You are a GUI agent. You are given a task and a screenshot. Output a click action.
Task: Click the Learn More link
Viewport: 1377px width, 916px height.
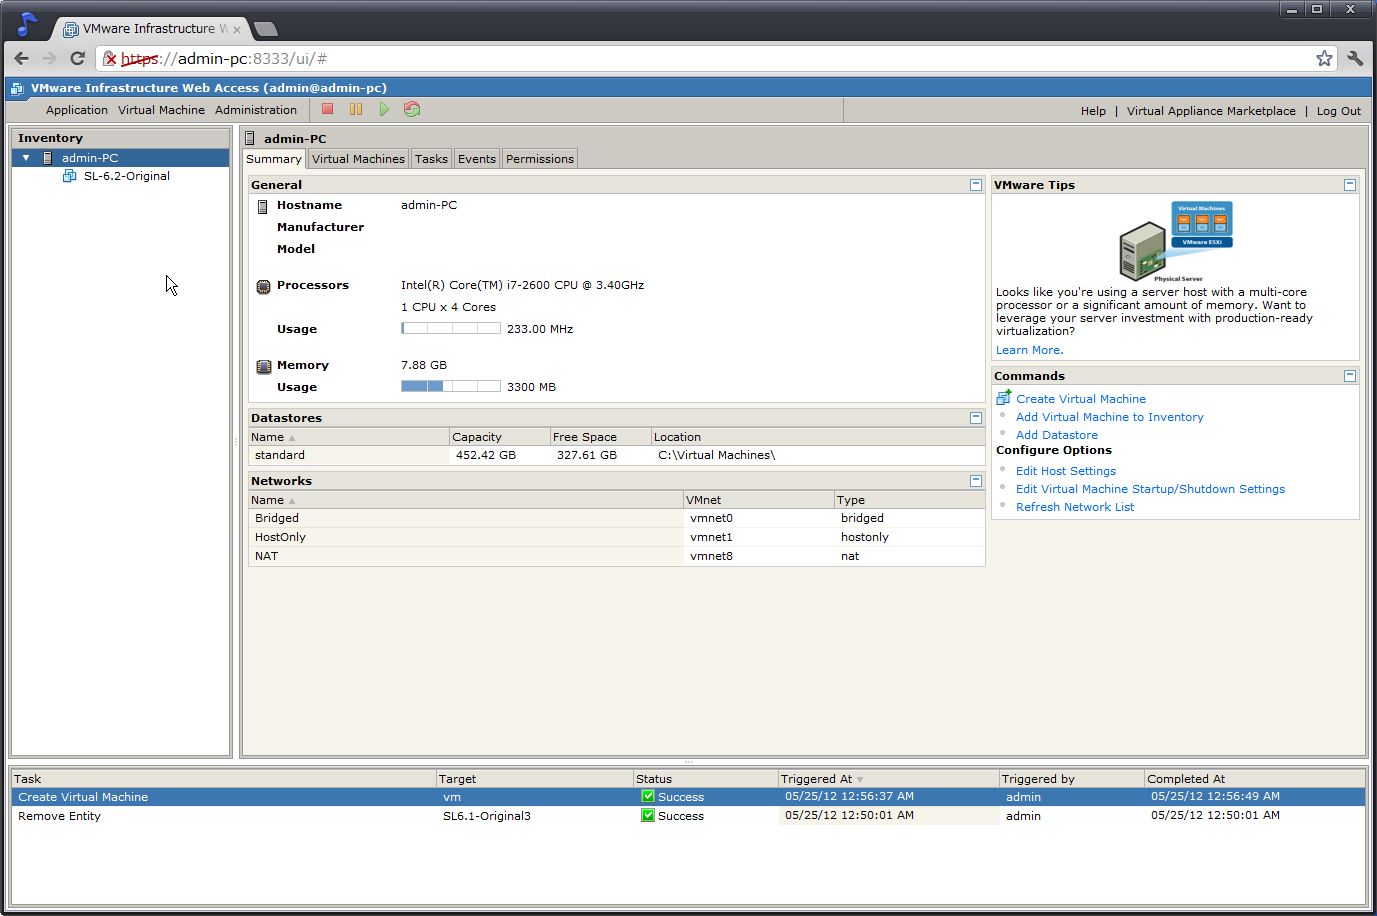point(1029,350)
